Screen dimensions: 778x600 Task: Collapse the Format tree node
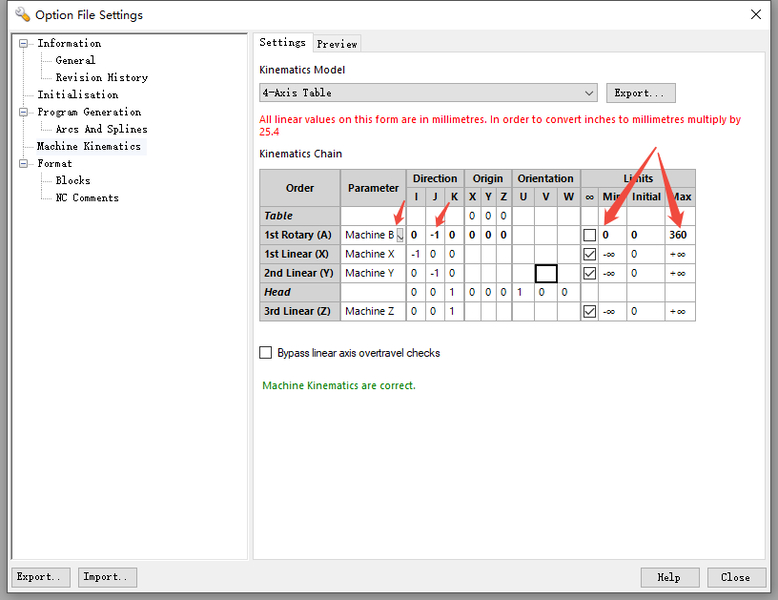pos(23,163)
